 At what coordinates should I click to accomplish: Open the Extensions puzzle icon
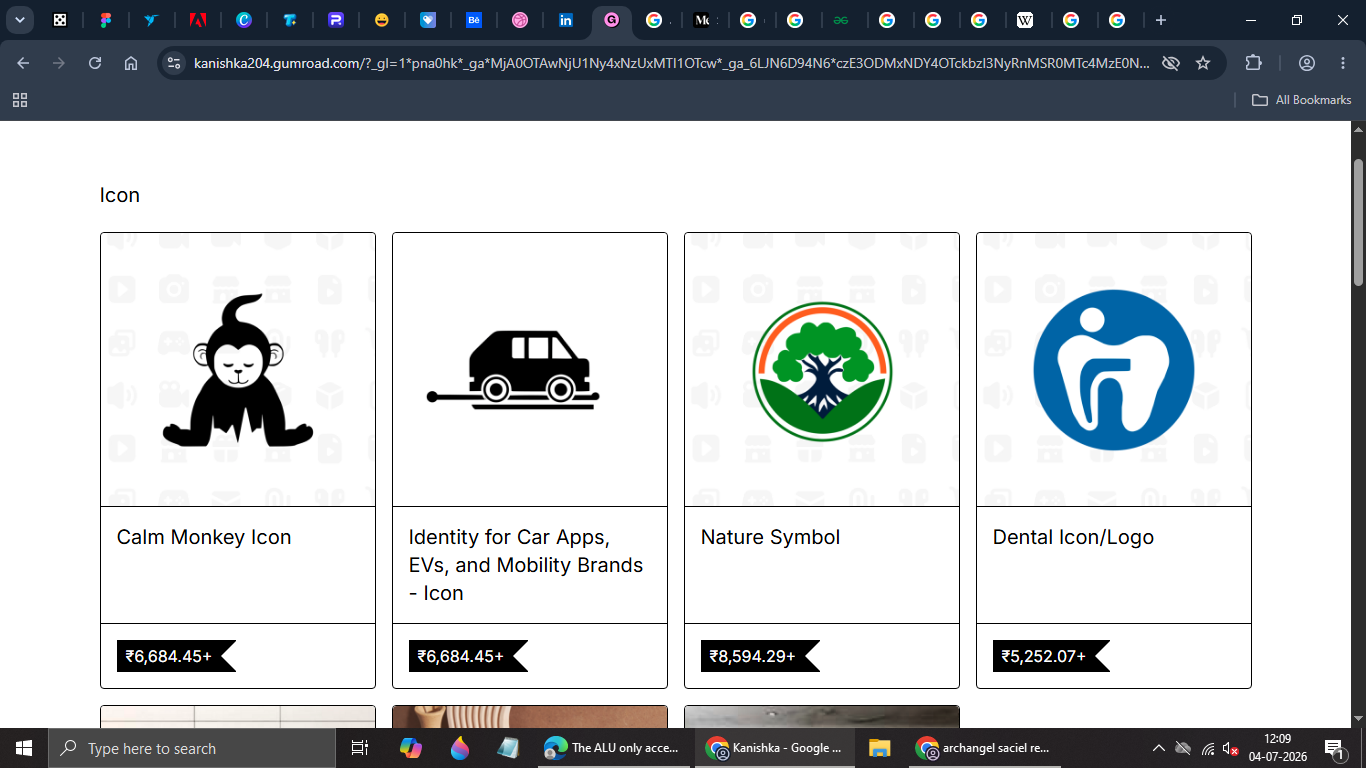click(x=1254, y=63)
